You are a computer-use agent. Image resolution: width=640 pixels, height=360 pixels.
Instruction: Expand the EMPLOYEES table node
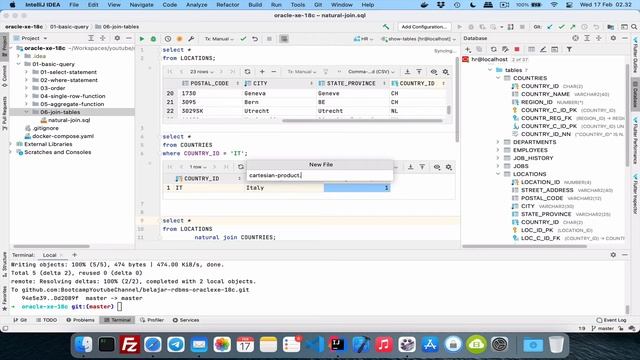click(498, 150)
